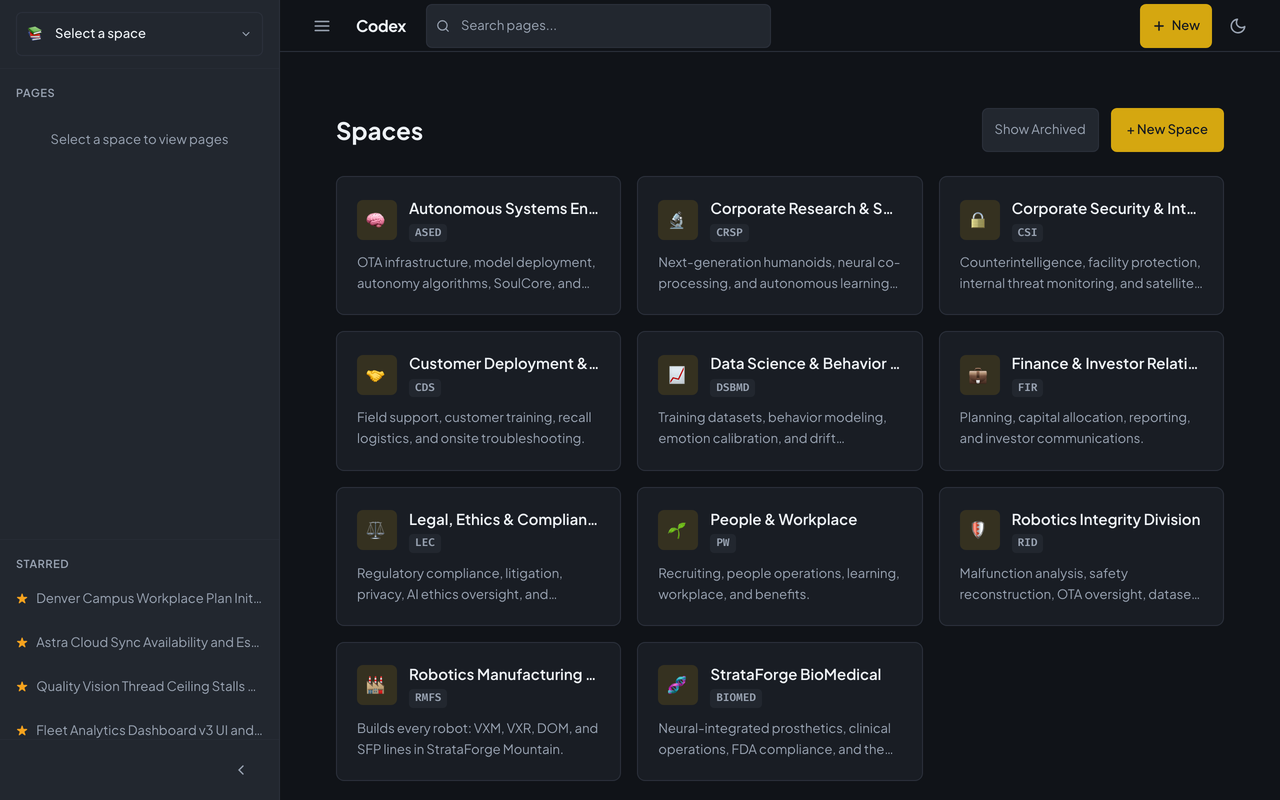1280x800 pixels.
Task: Open the Finance & Investor Relations title
Action: (x=1105, y=364)
